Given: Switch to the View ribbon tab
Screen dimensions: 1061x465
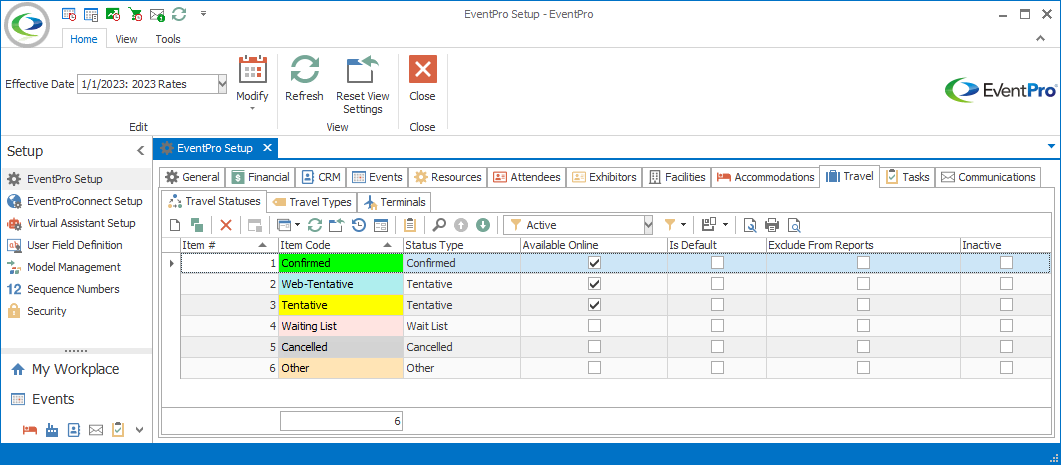Looking at the screenshot, I should (127, 39).
